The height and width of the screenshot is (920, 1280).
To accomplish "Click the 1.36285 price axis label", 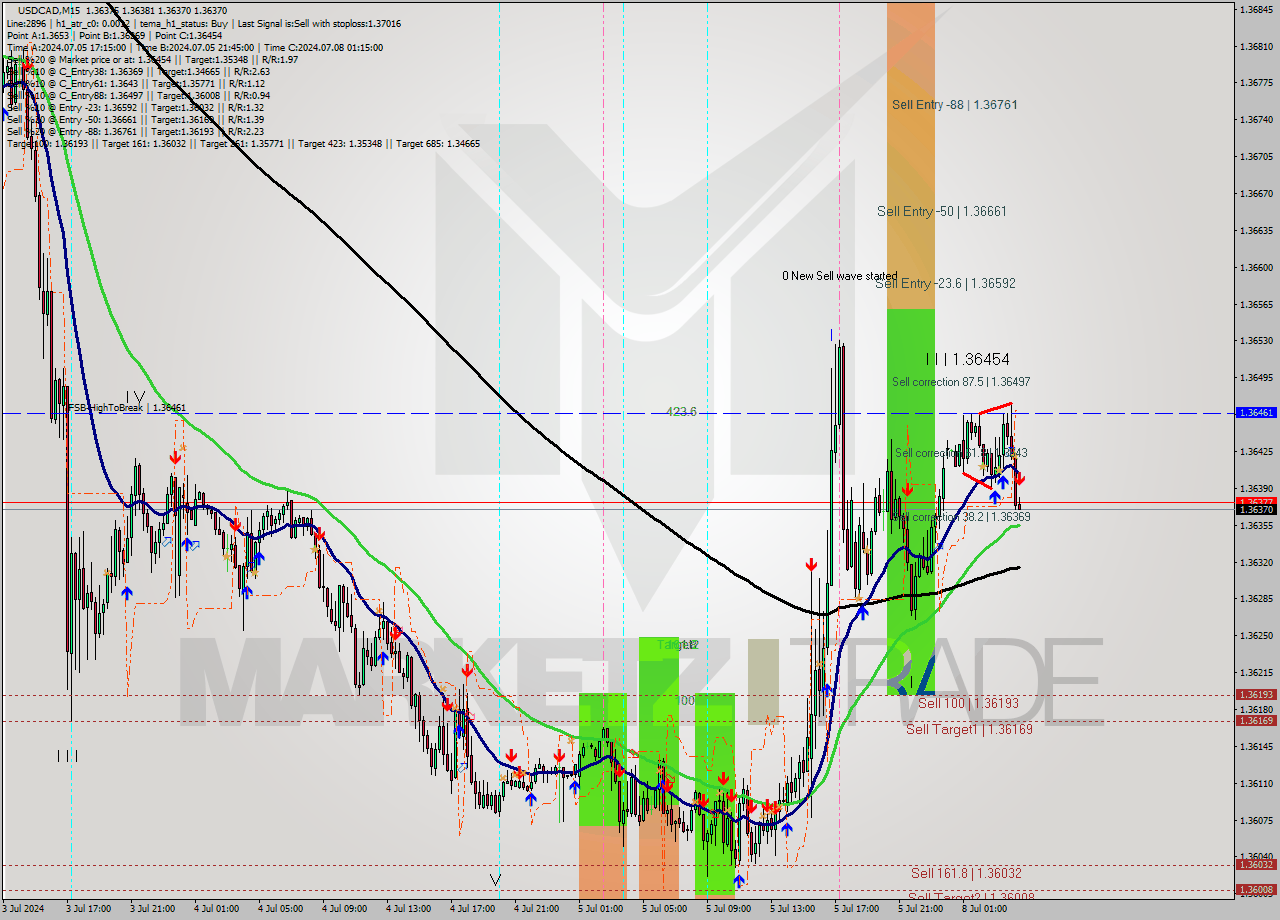I will pyautogui.click(x=1256, y=598).
